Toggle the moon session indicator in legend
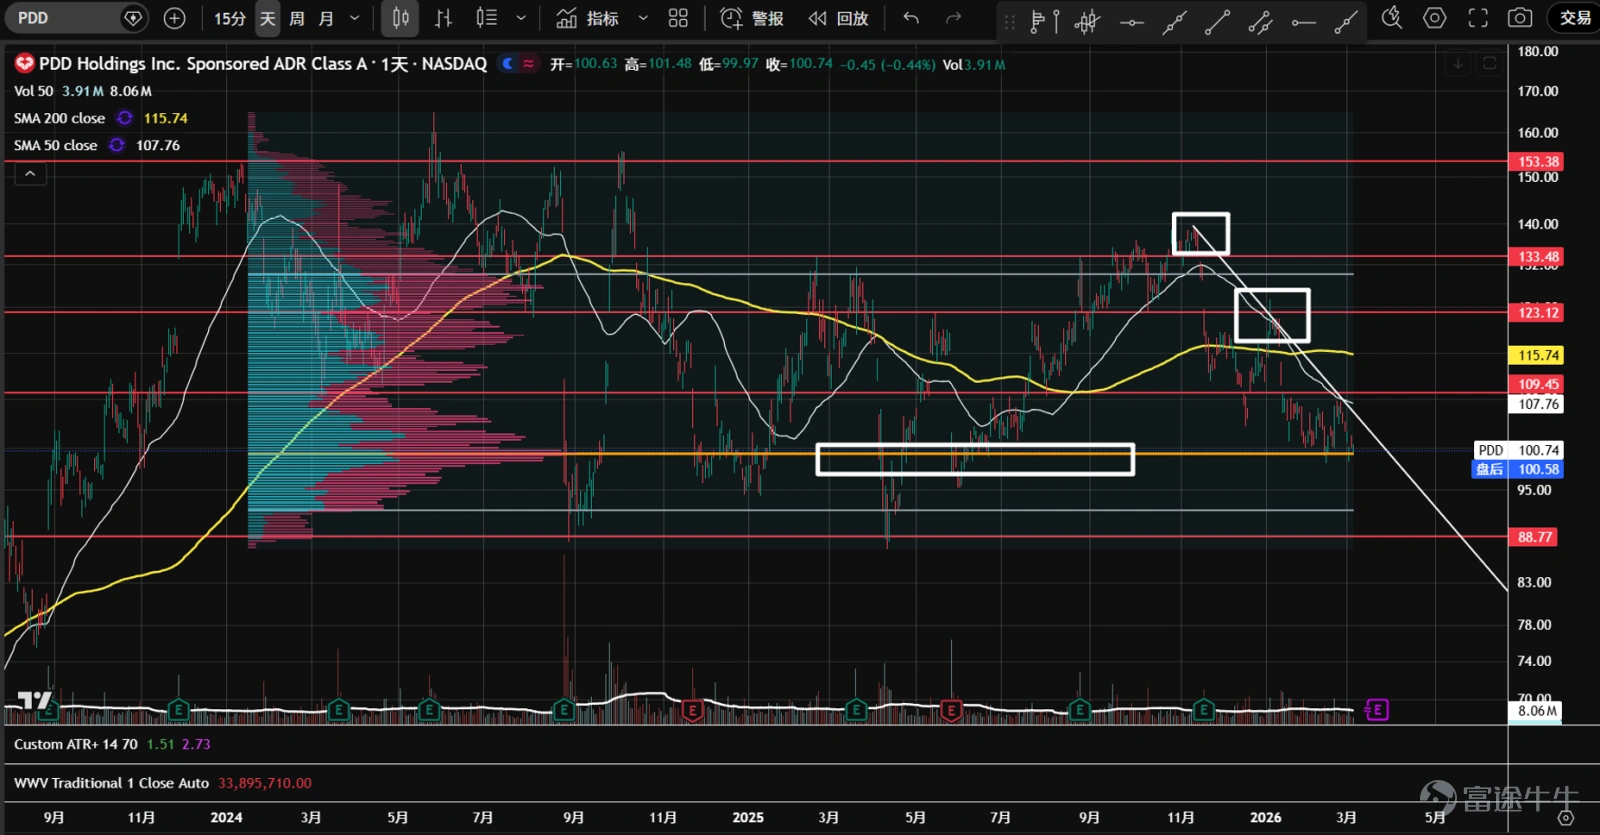The image size is (1600, 835). (x=508, y=64)
